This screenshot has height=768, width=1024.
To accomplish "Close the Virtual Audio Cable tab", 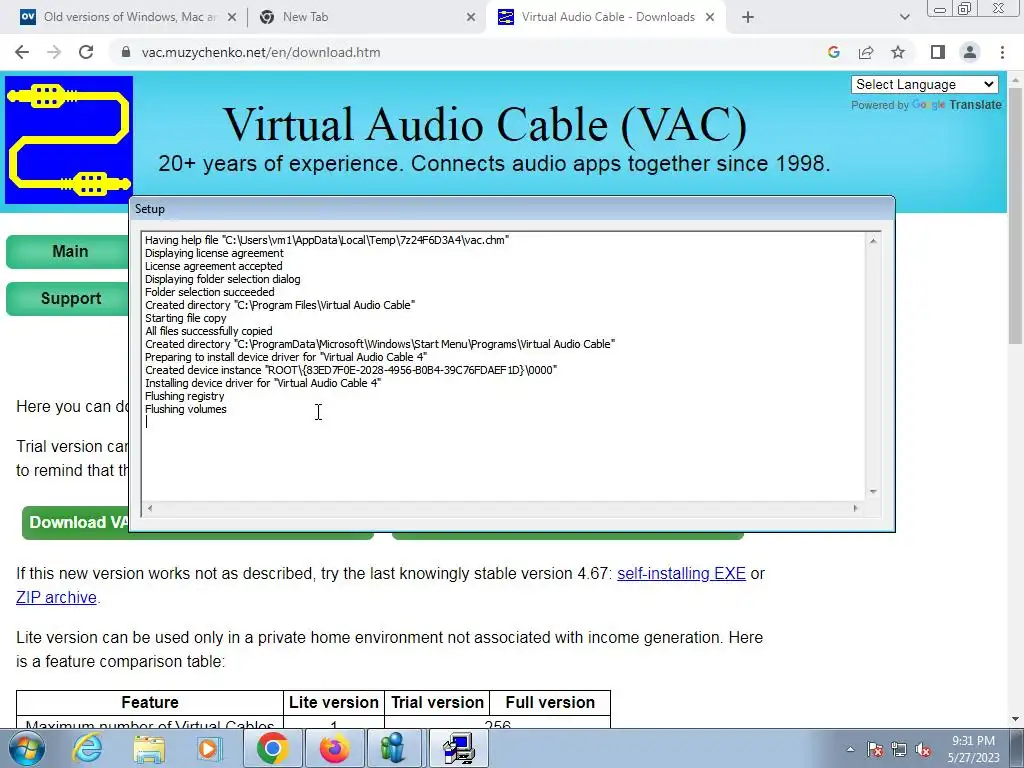I will pyautogui.click(x=710, y=18).
